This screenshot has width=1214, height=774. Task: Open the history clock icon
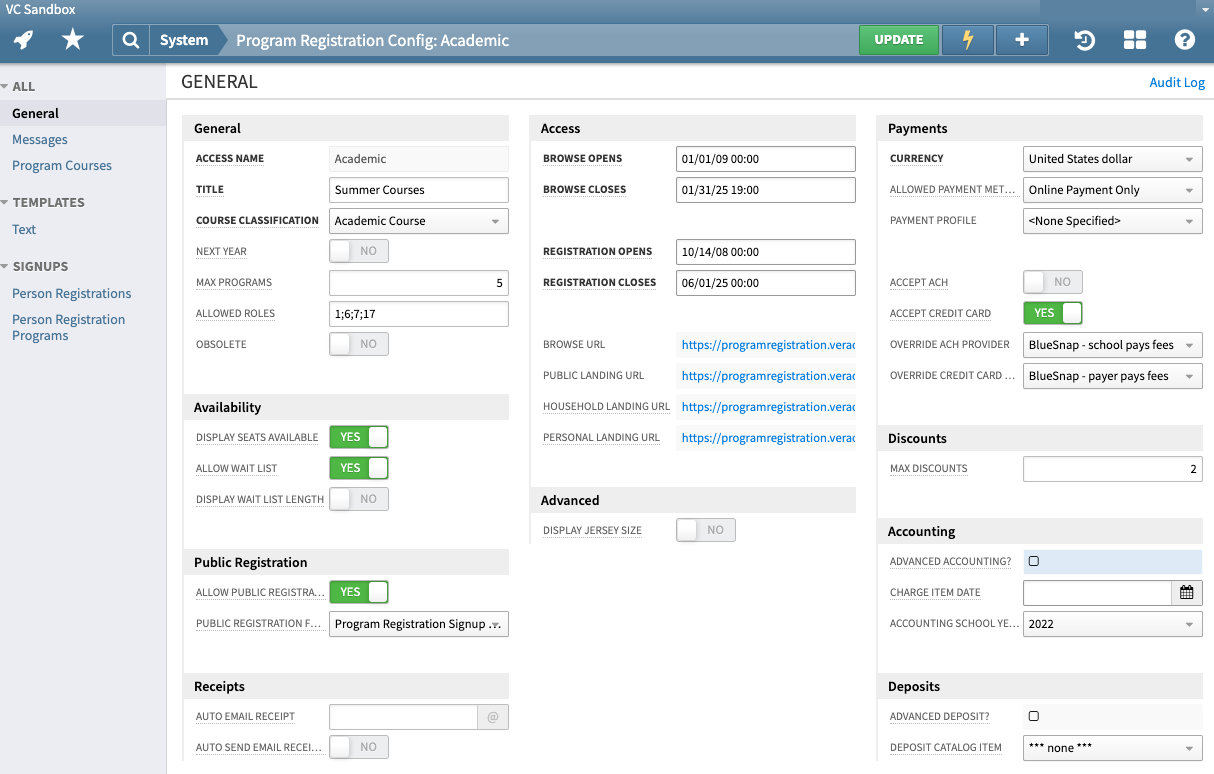[x=1084, y=40]
